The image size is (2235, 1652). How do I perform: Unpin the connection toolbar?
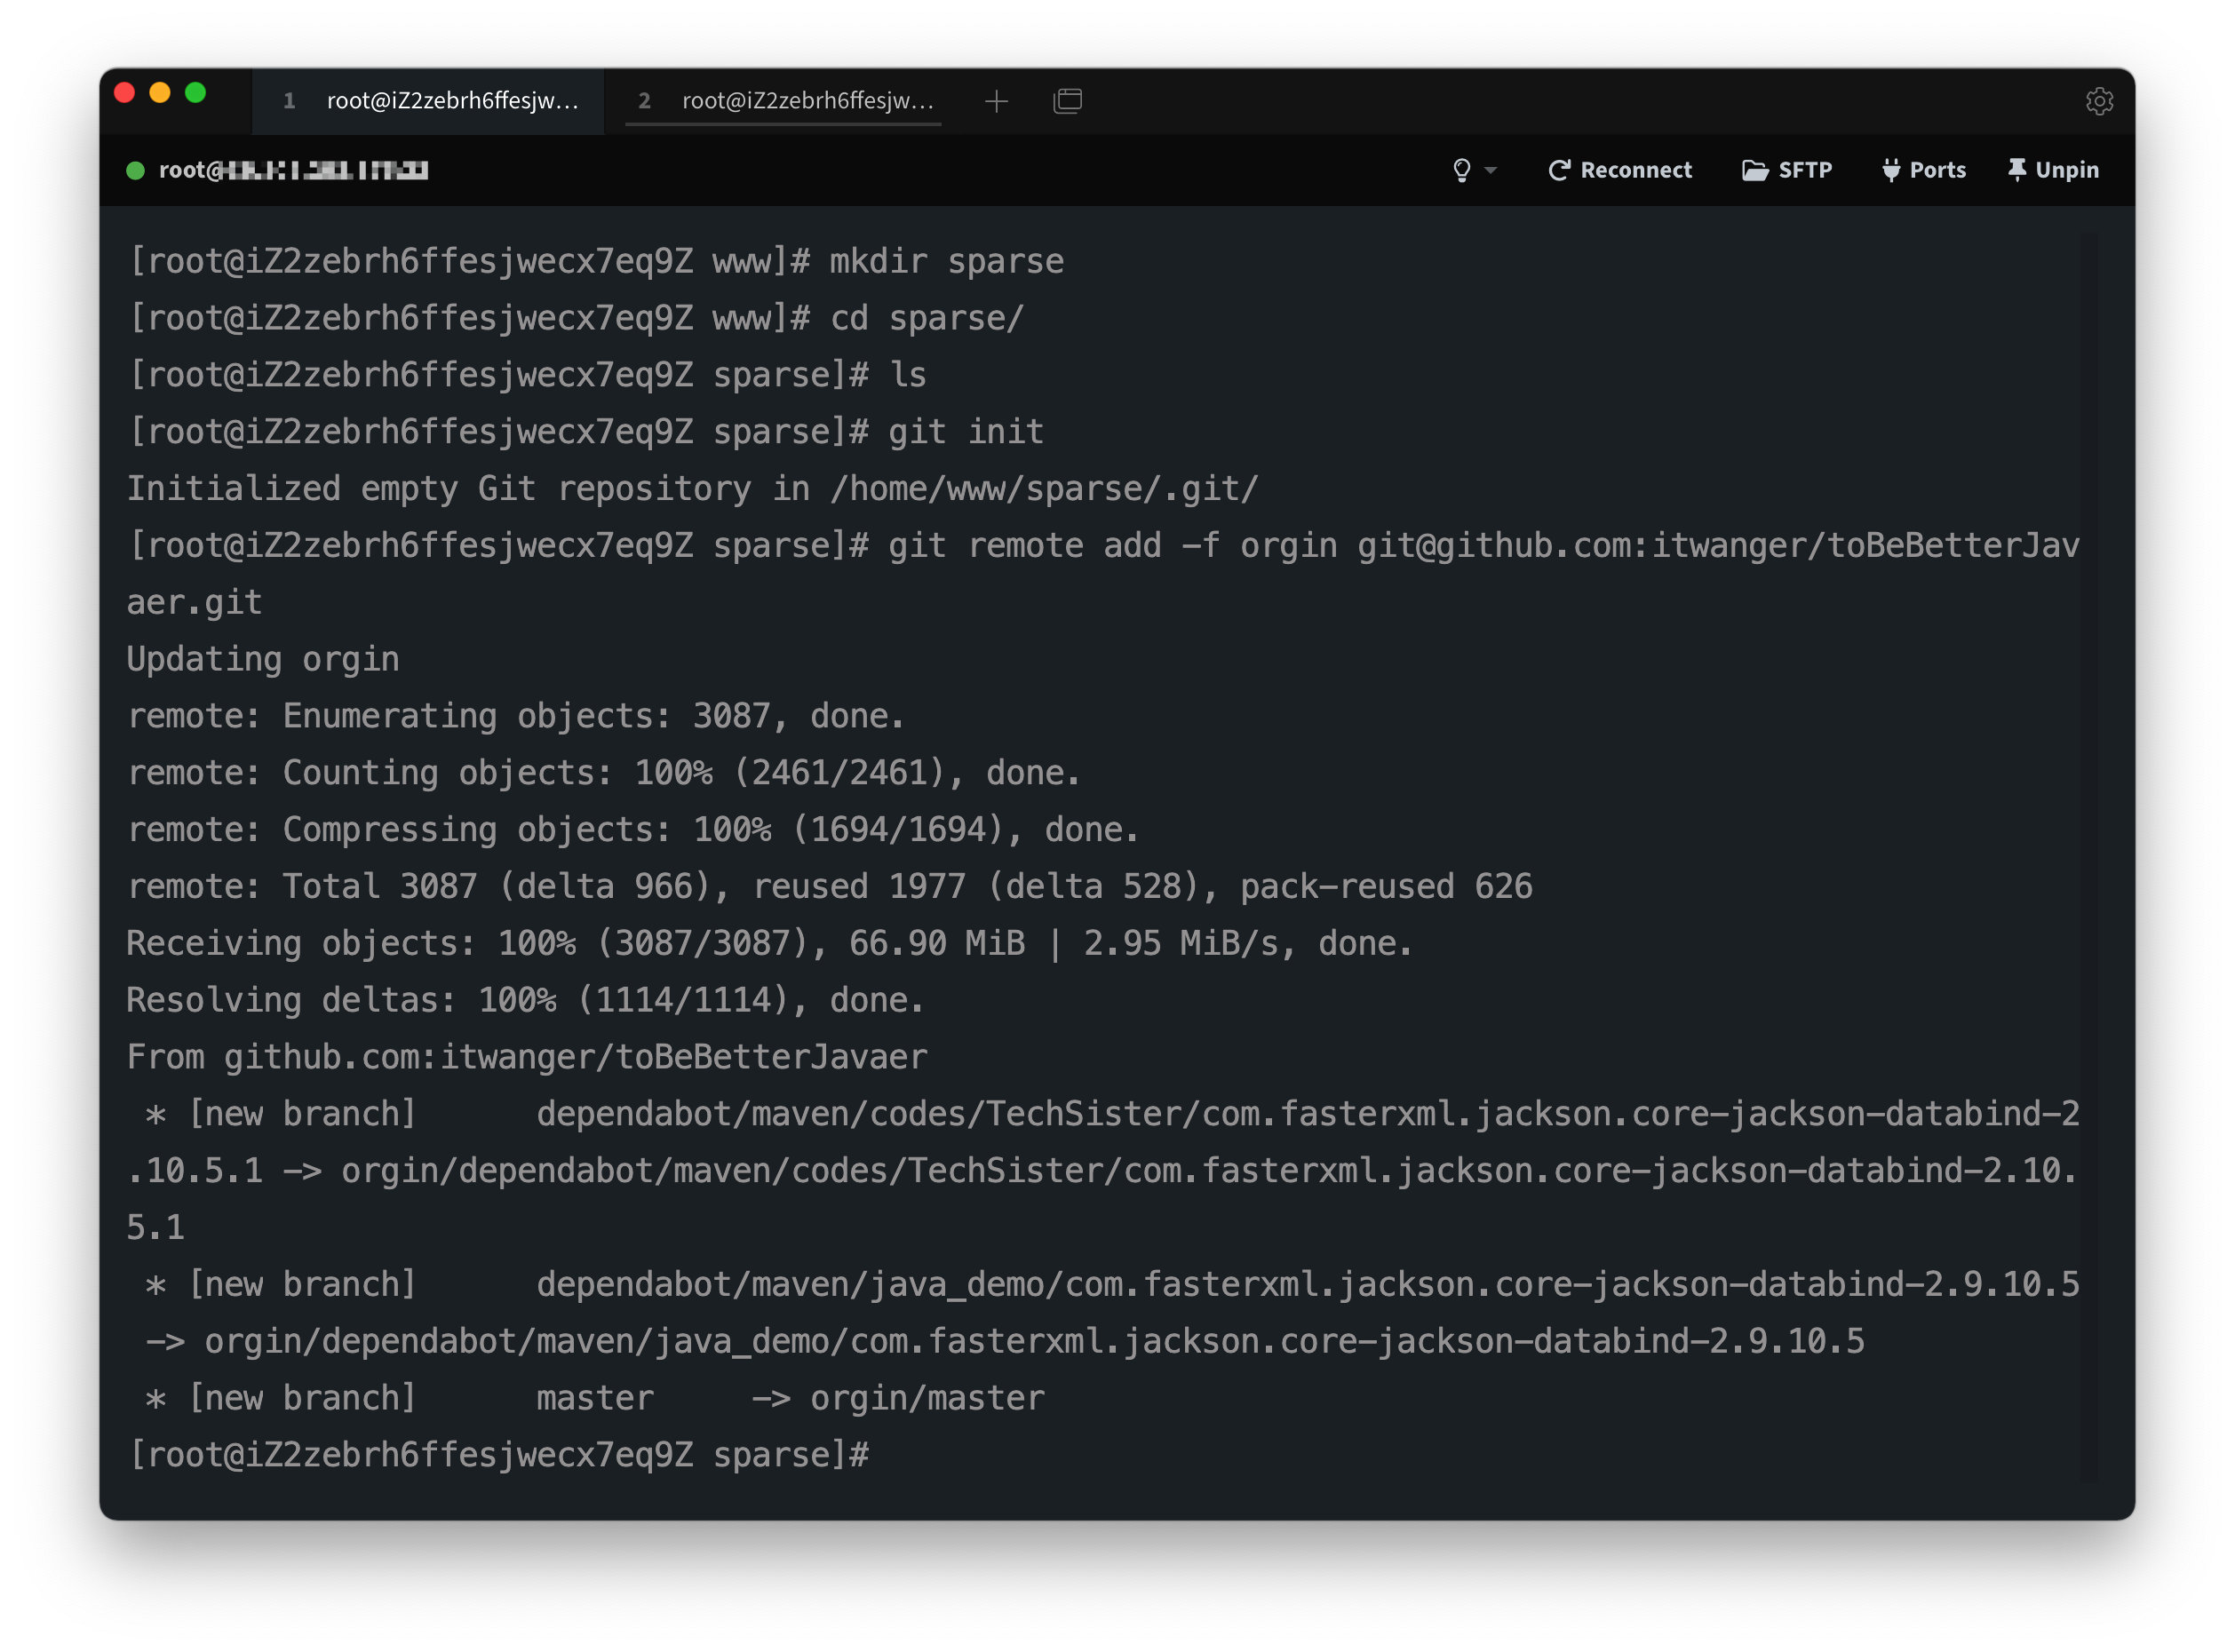[2053, 170]
